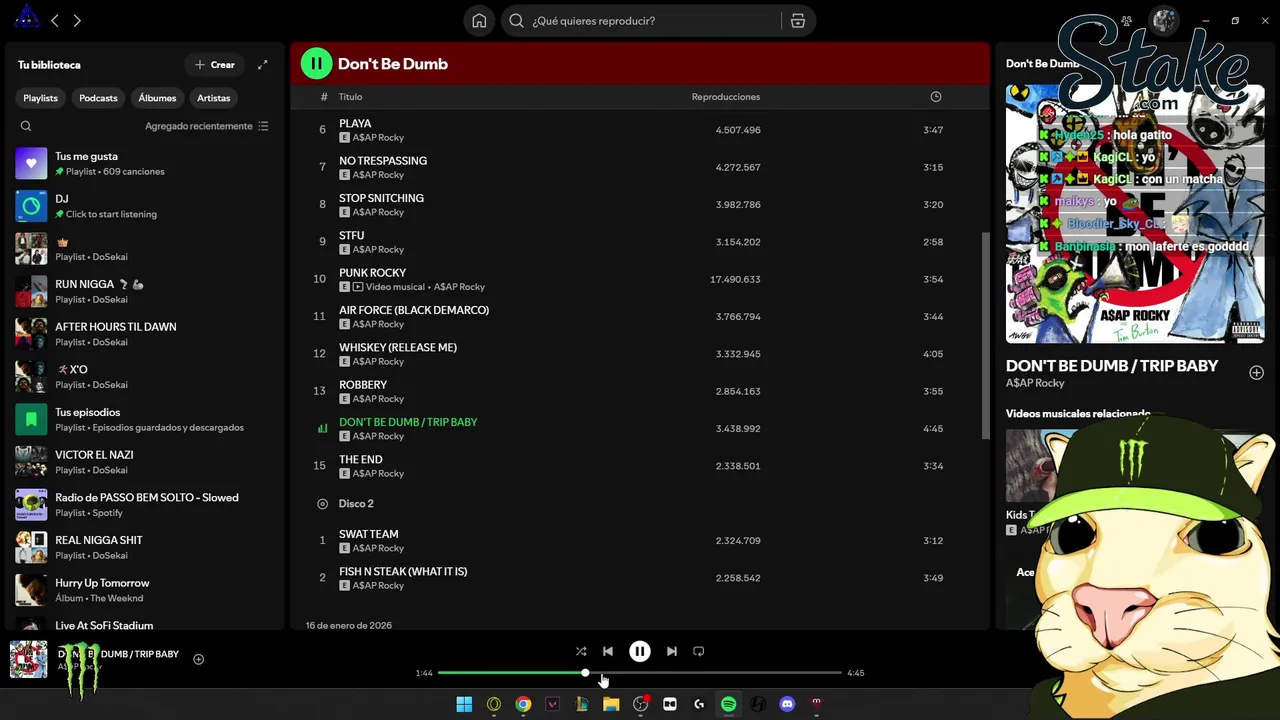Open Logitech G HUB from the taskbar
1280x720 pixels.
(x=699, y=704)
